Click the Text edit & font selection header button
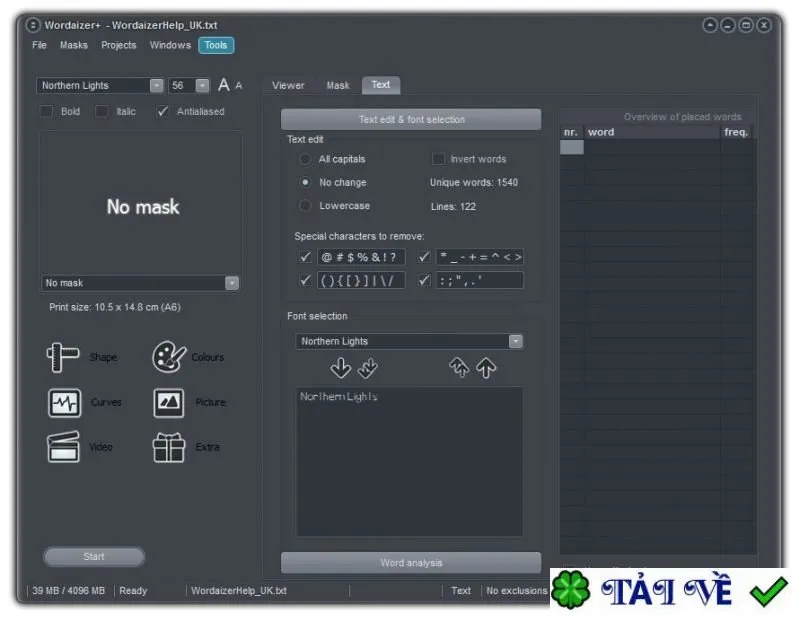The width and height of the screenshot is (800, 621). (411, 119)
